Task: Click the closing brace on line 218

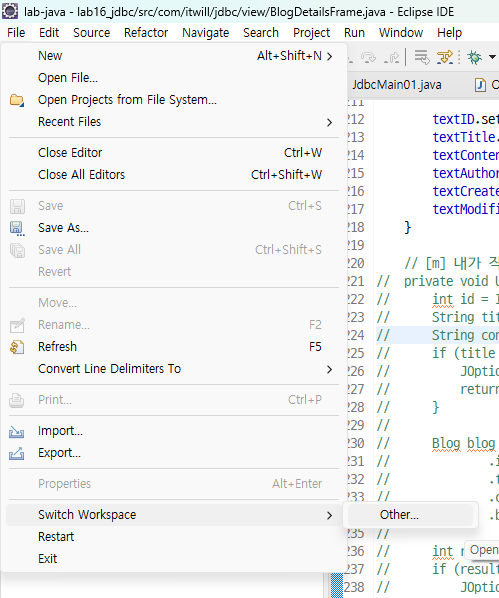Action: (x=407, y=228)
